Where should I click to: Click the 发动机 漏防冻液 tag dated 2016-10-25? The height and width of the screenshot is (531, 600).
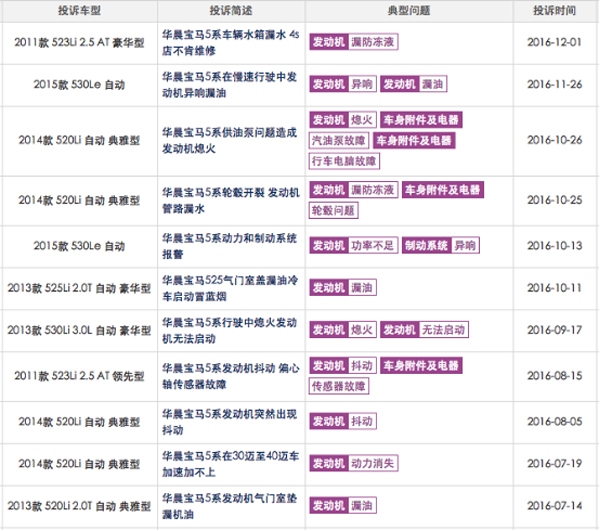354,190
